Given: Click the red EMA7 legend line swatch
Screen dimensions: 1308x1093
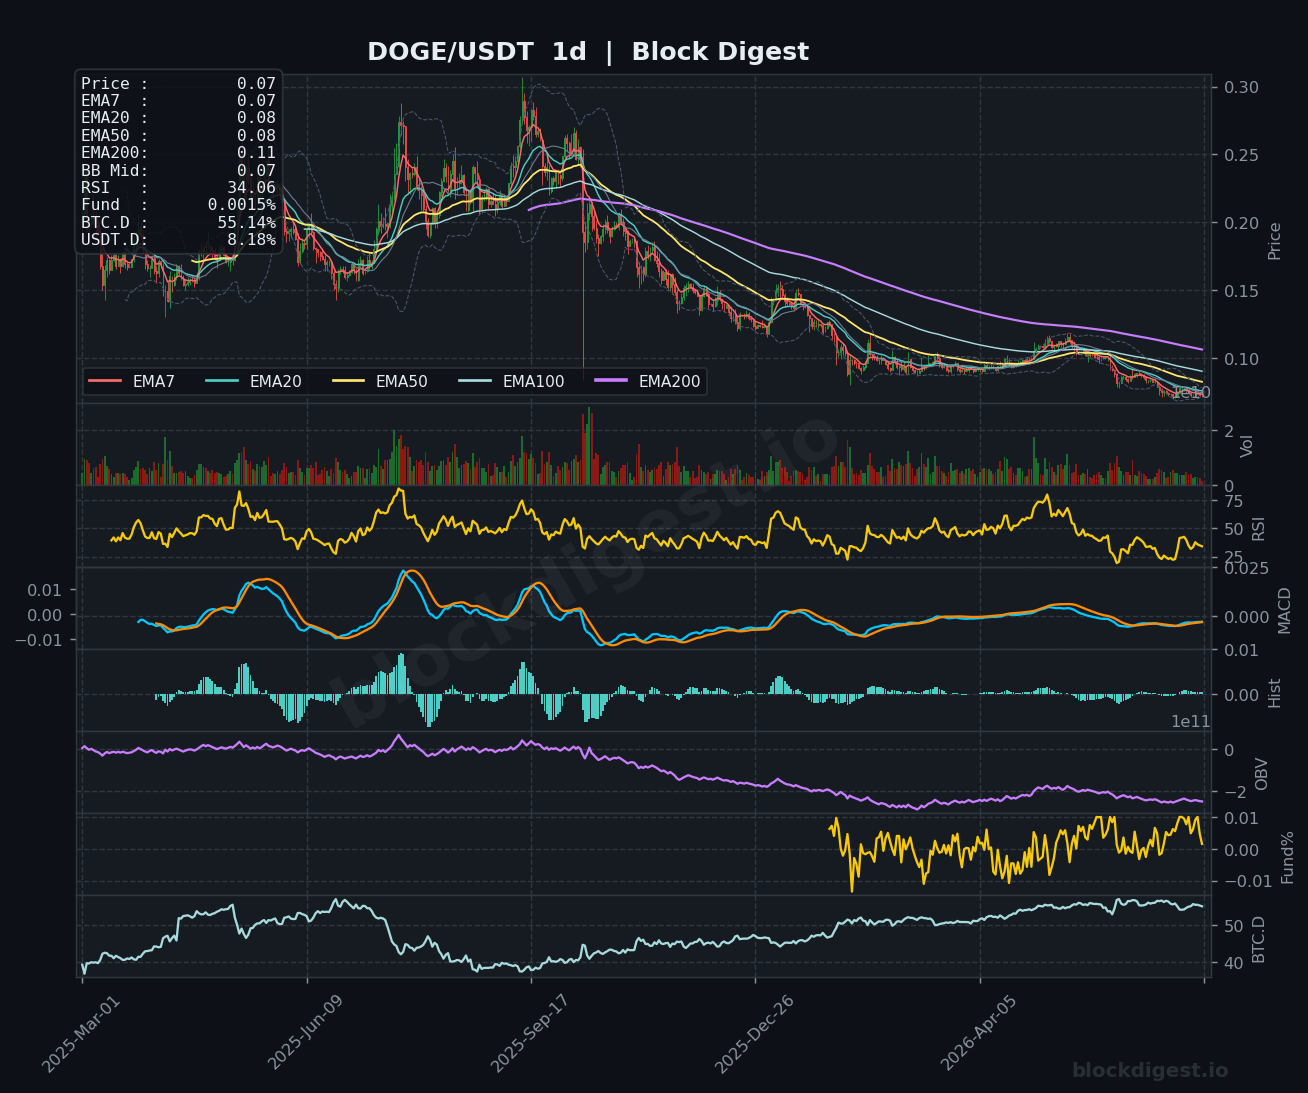Looking at the screenshot, I should tap(105, 381).
